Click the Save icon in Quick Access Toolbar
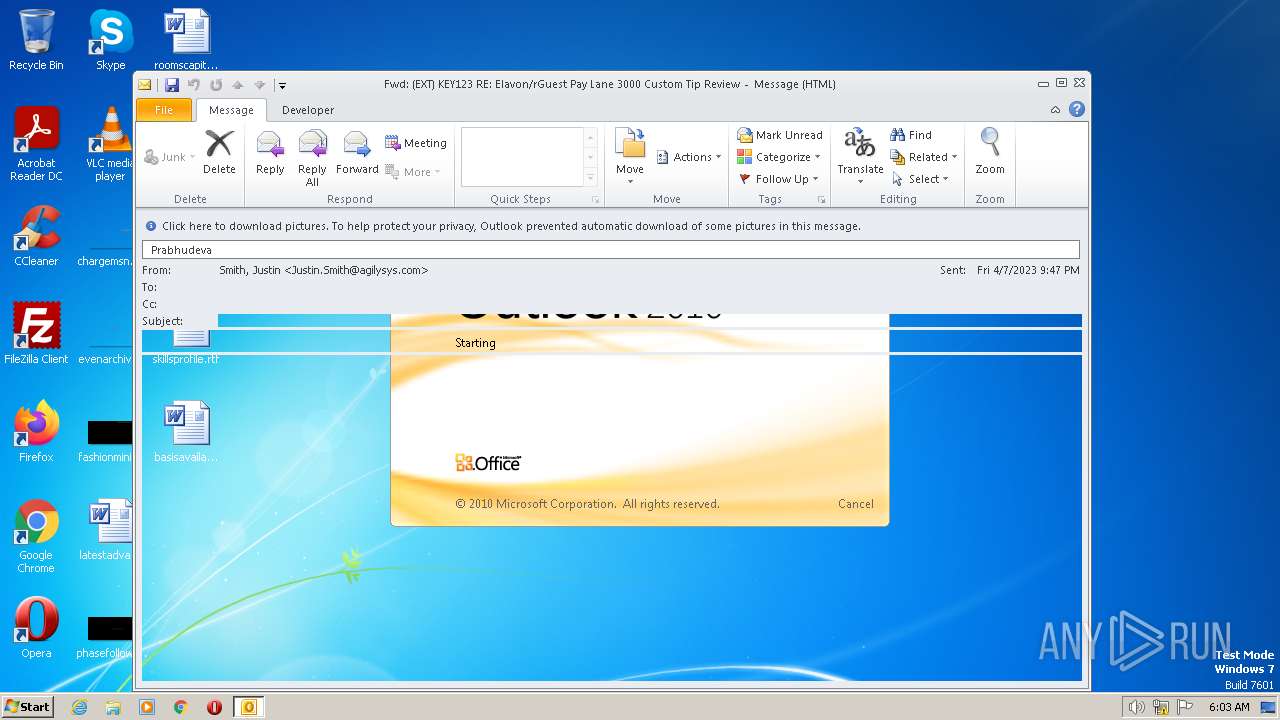The height and width of the screenshot is (720, 1280). (x=172, y=85)
